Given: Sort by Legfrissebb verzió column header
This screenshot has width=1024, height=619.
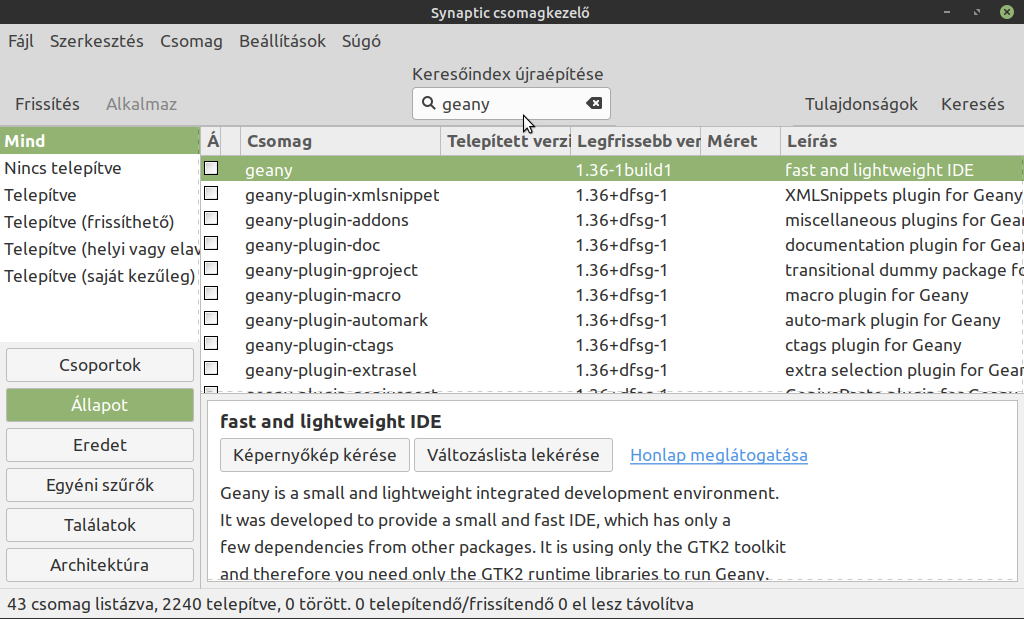Looking at the screenshot, I should (x=636, y=141).
